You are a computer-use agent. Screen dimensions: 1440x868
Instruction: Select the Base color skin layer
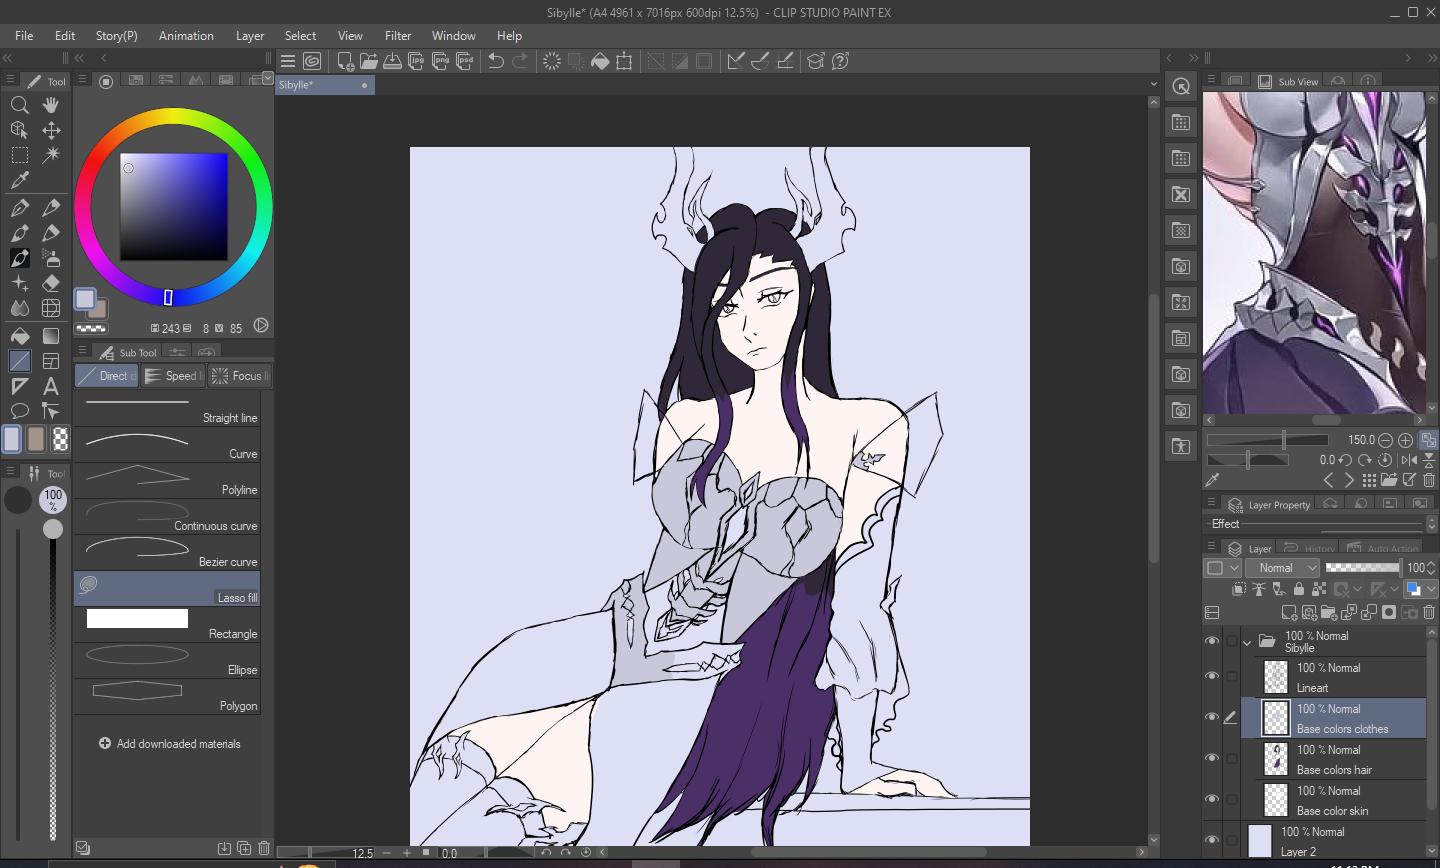coord(1333,800)
